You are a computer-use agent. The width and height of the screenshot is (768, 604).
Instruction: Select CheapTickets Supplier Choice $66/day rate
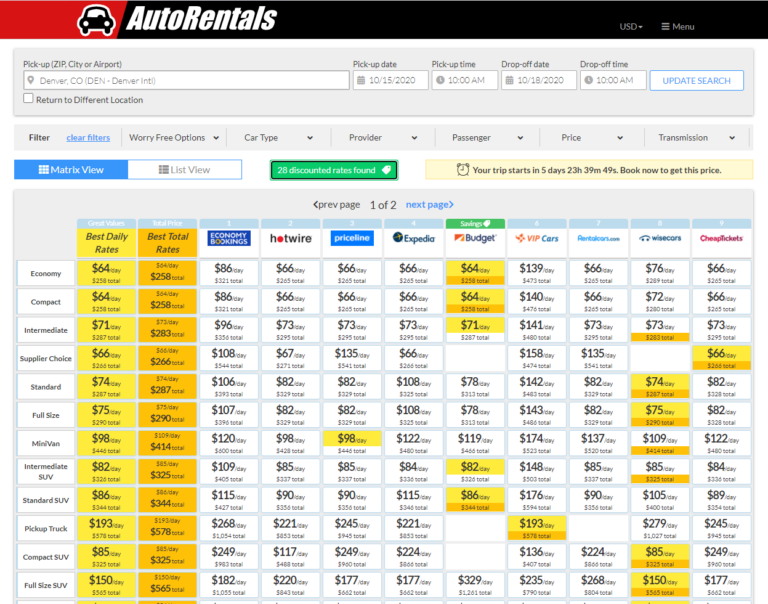click(x=721, y=358)
